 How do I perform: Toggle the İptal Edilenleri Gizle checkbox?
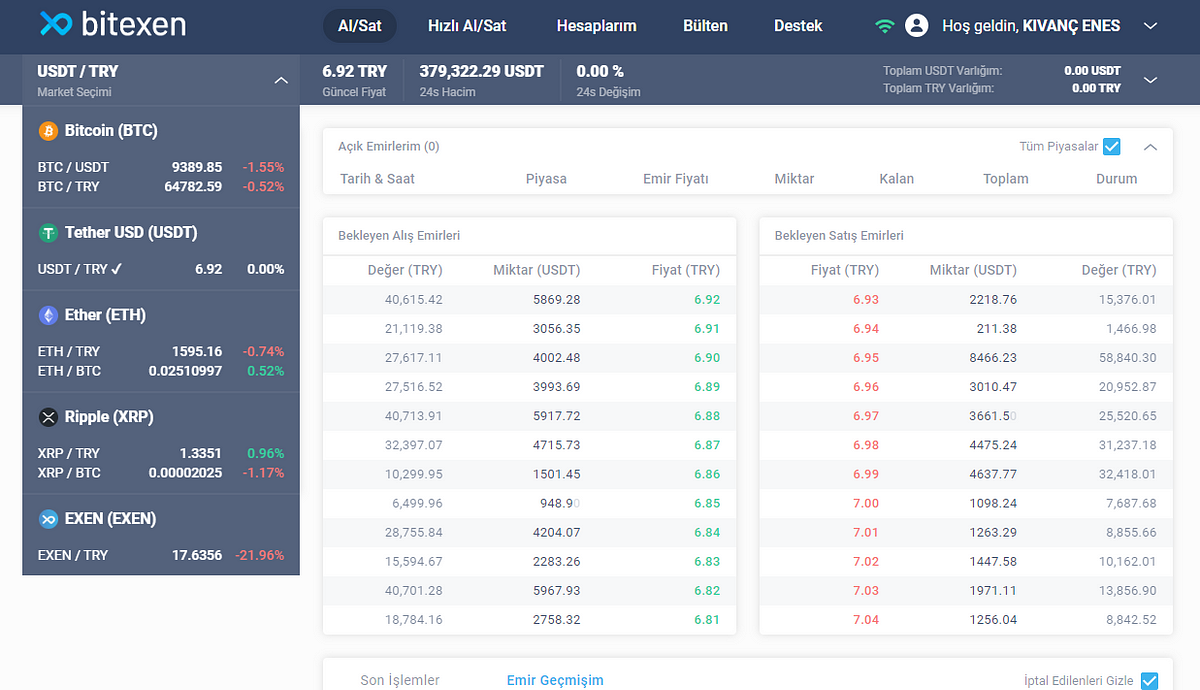tap(1149, 680)
